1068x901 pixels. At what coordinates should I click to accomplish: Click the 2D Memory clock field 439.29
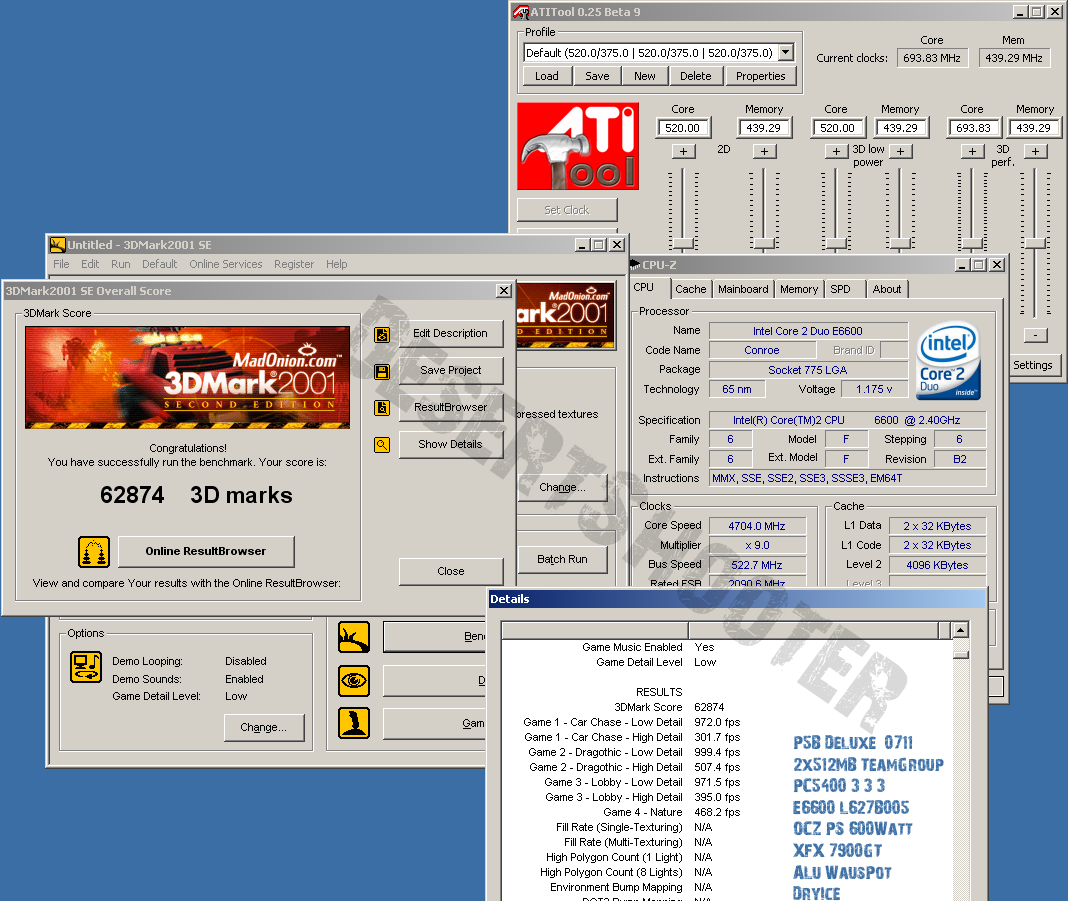click(x=764, y=127)
